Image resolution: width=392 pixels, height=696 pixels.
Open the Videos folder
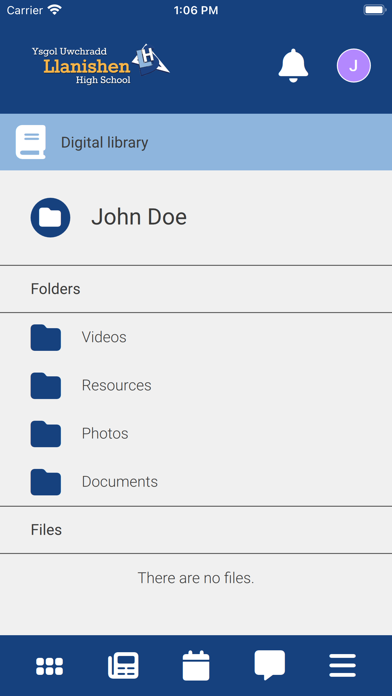pos(196,337)
